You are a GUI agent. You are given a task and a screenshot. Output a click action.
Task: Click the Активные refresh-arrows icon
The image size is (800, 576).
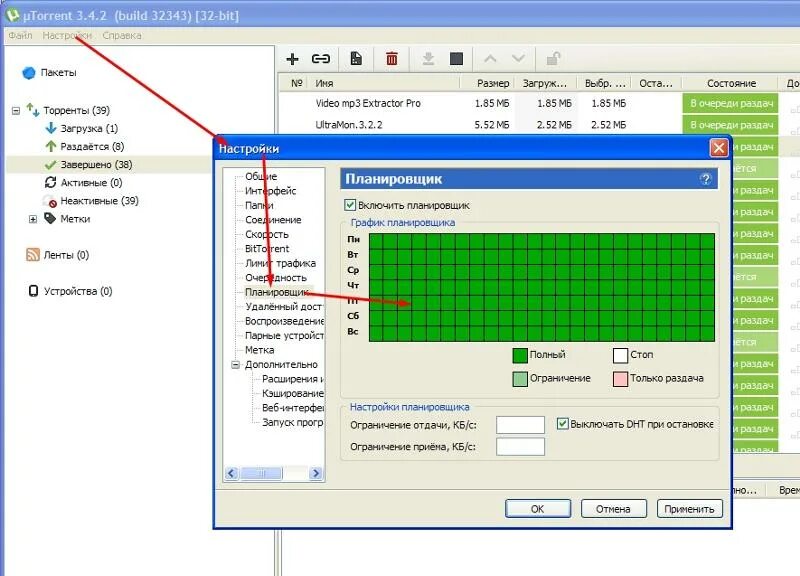(x=51, y=182)
